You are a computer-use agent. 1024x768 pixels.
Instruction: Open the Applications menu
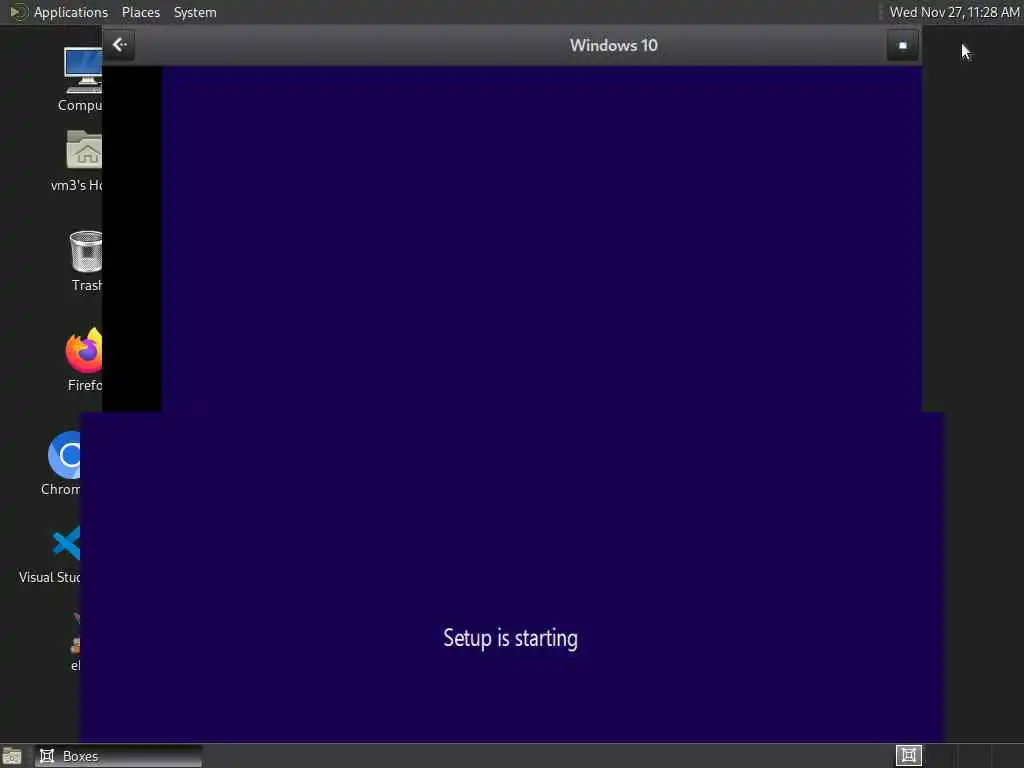tap(71, 12)
